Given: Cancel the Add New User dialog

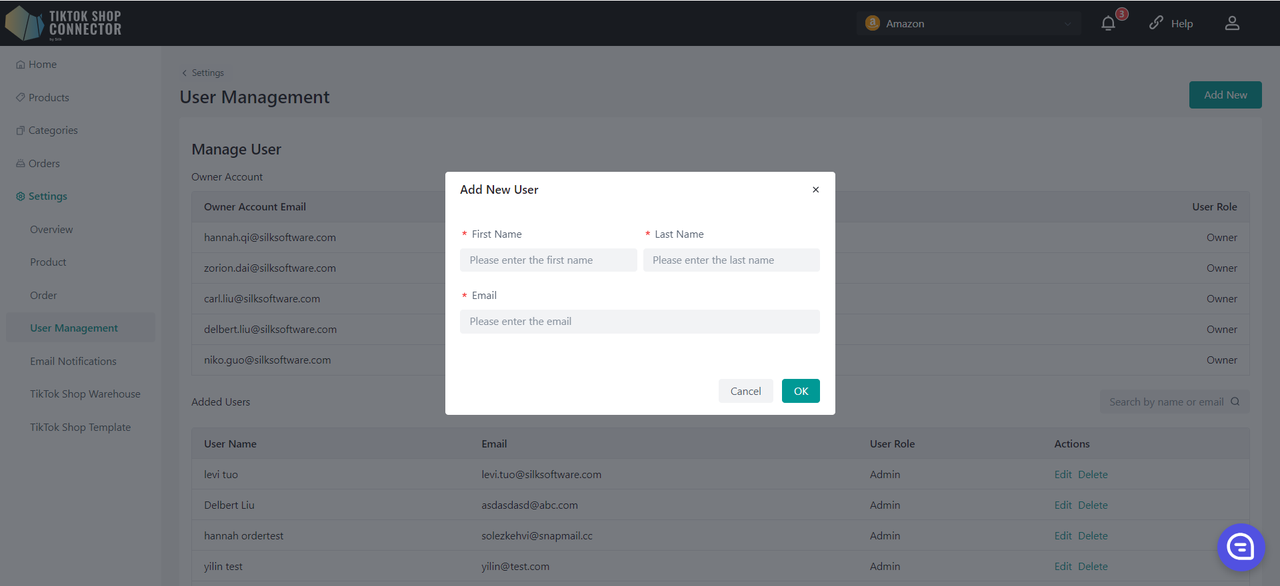Looking at the screenshot, I should tap(745, 391).
